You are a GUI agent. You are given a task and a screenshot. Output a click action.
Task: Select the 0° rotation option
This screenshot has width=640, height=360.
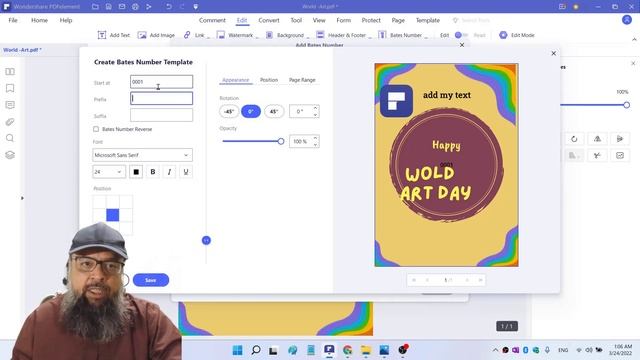[251, 111]
